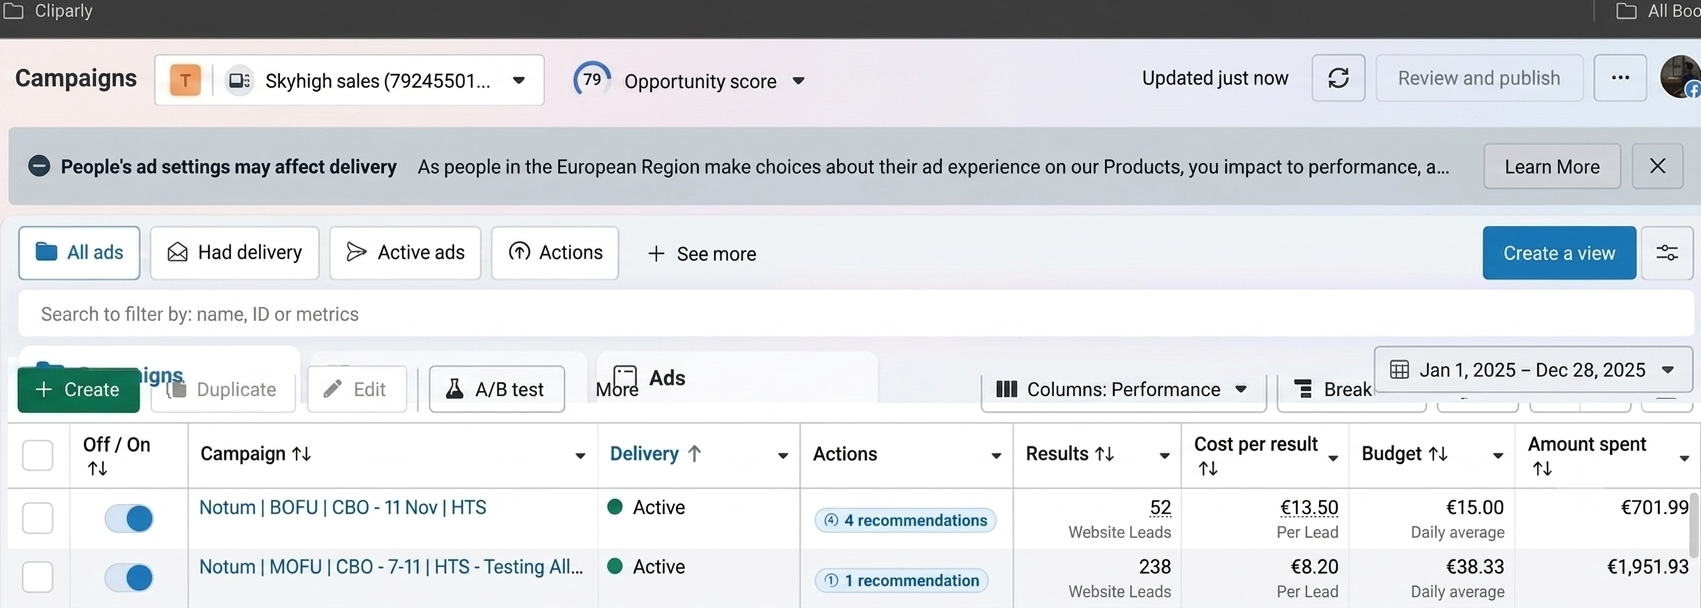1701x608 pixels.
Task: Click the Ads tab icon
Action: tap(625, 378)
